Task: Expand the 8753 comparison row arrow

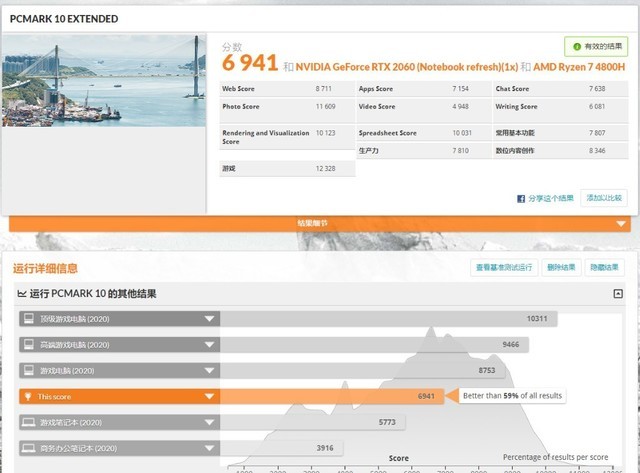Action: 209,371
